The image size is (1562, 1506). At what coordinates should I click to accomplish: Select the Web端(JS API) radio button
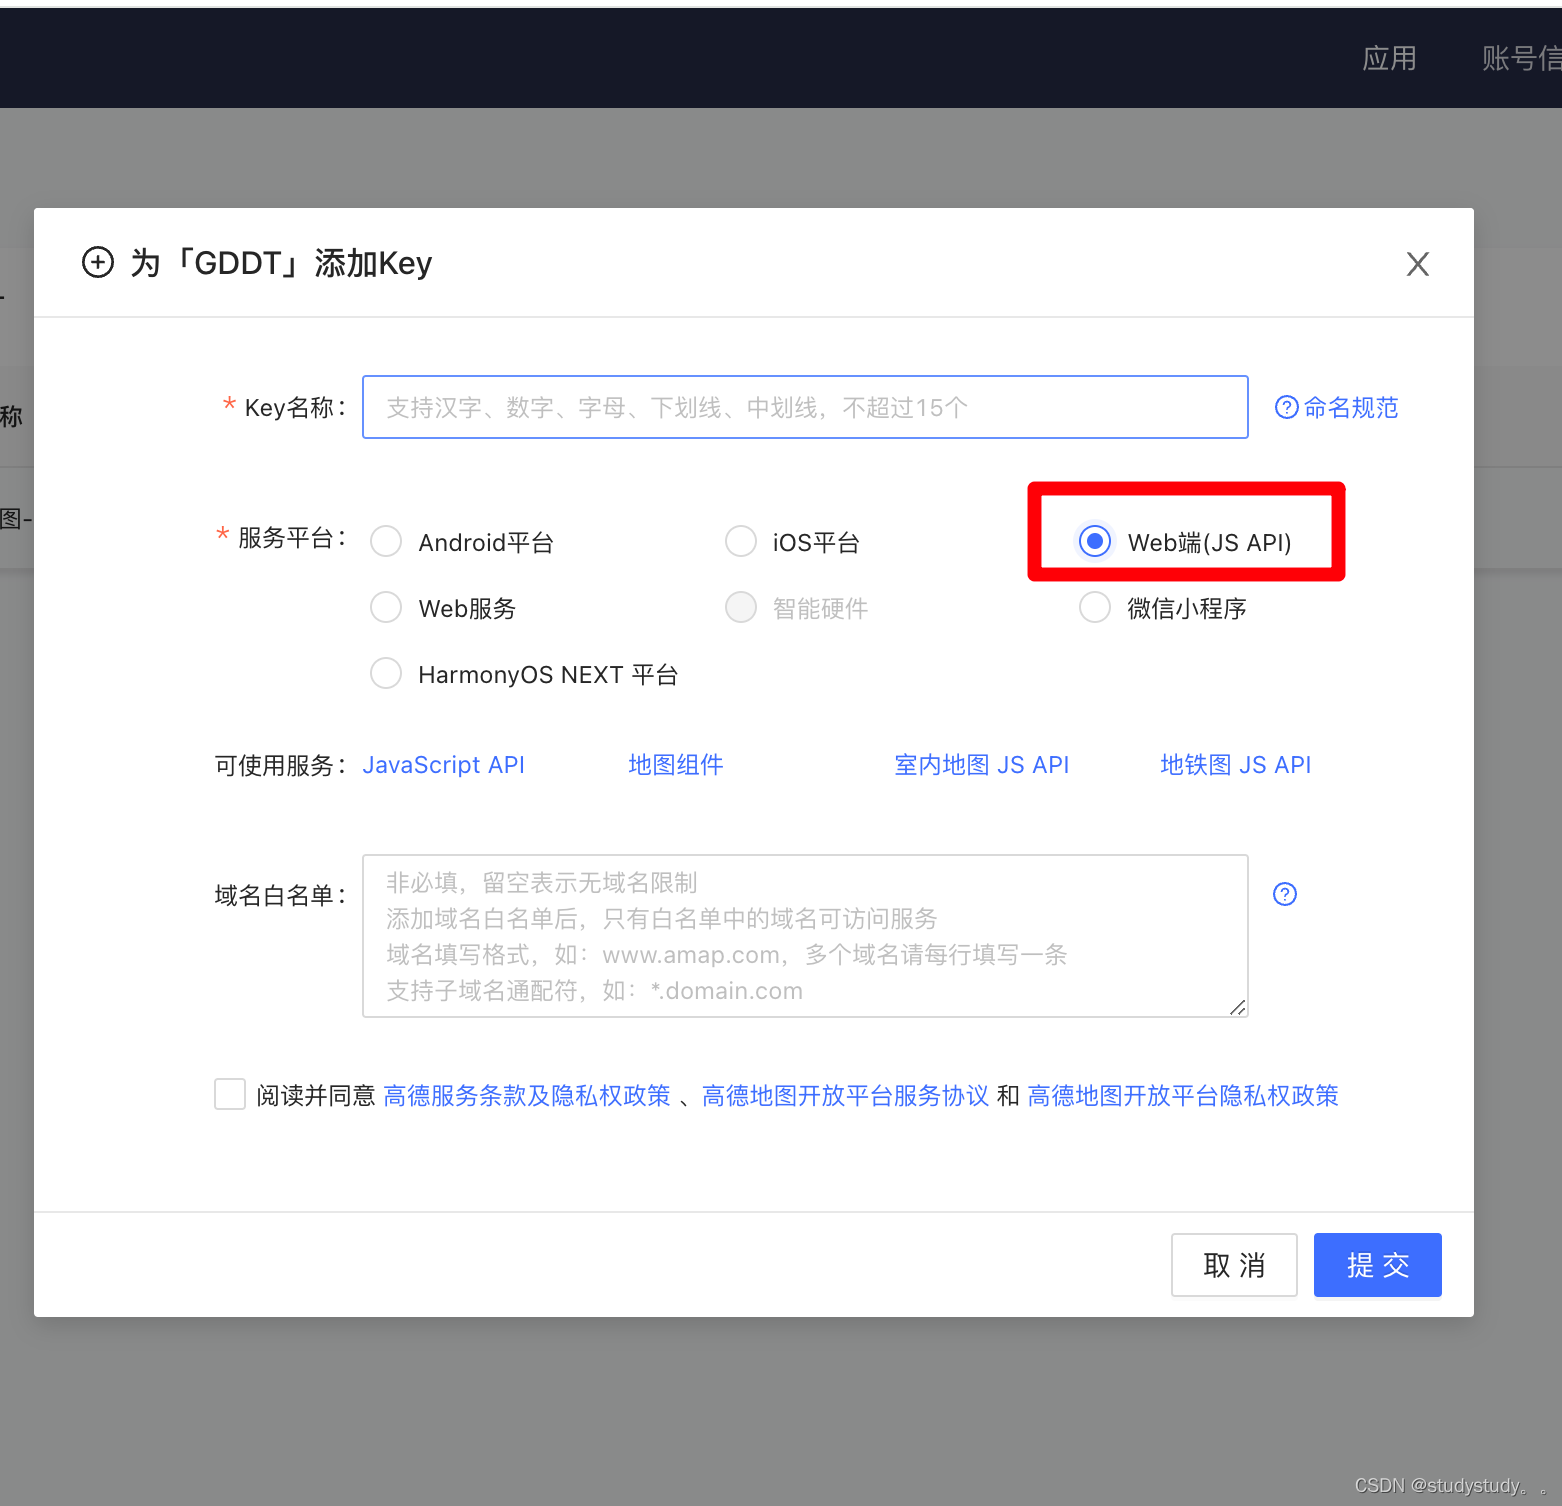1095,541
